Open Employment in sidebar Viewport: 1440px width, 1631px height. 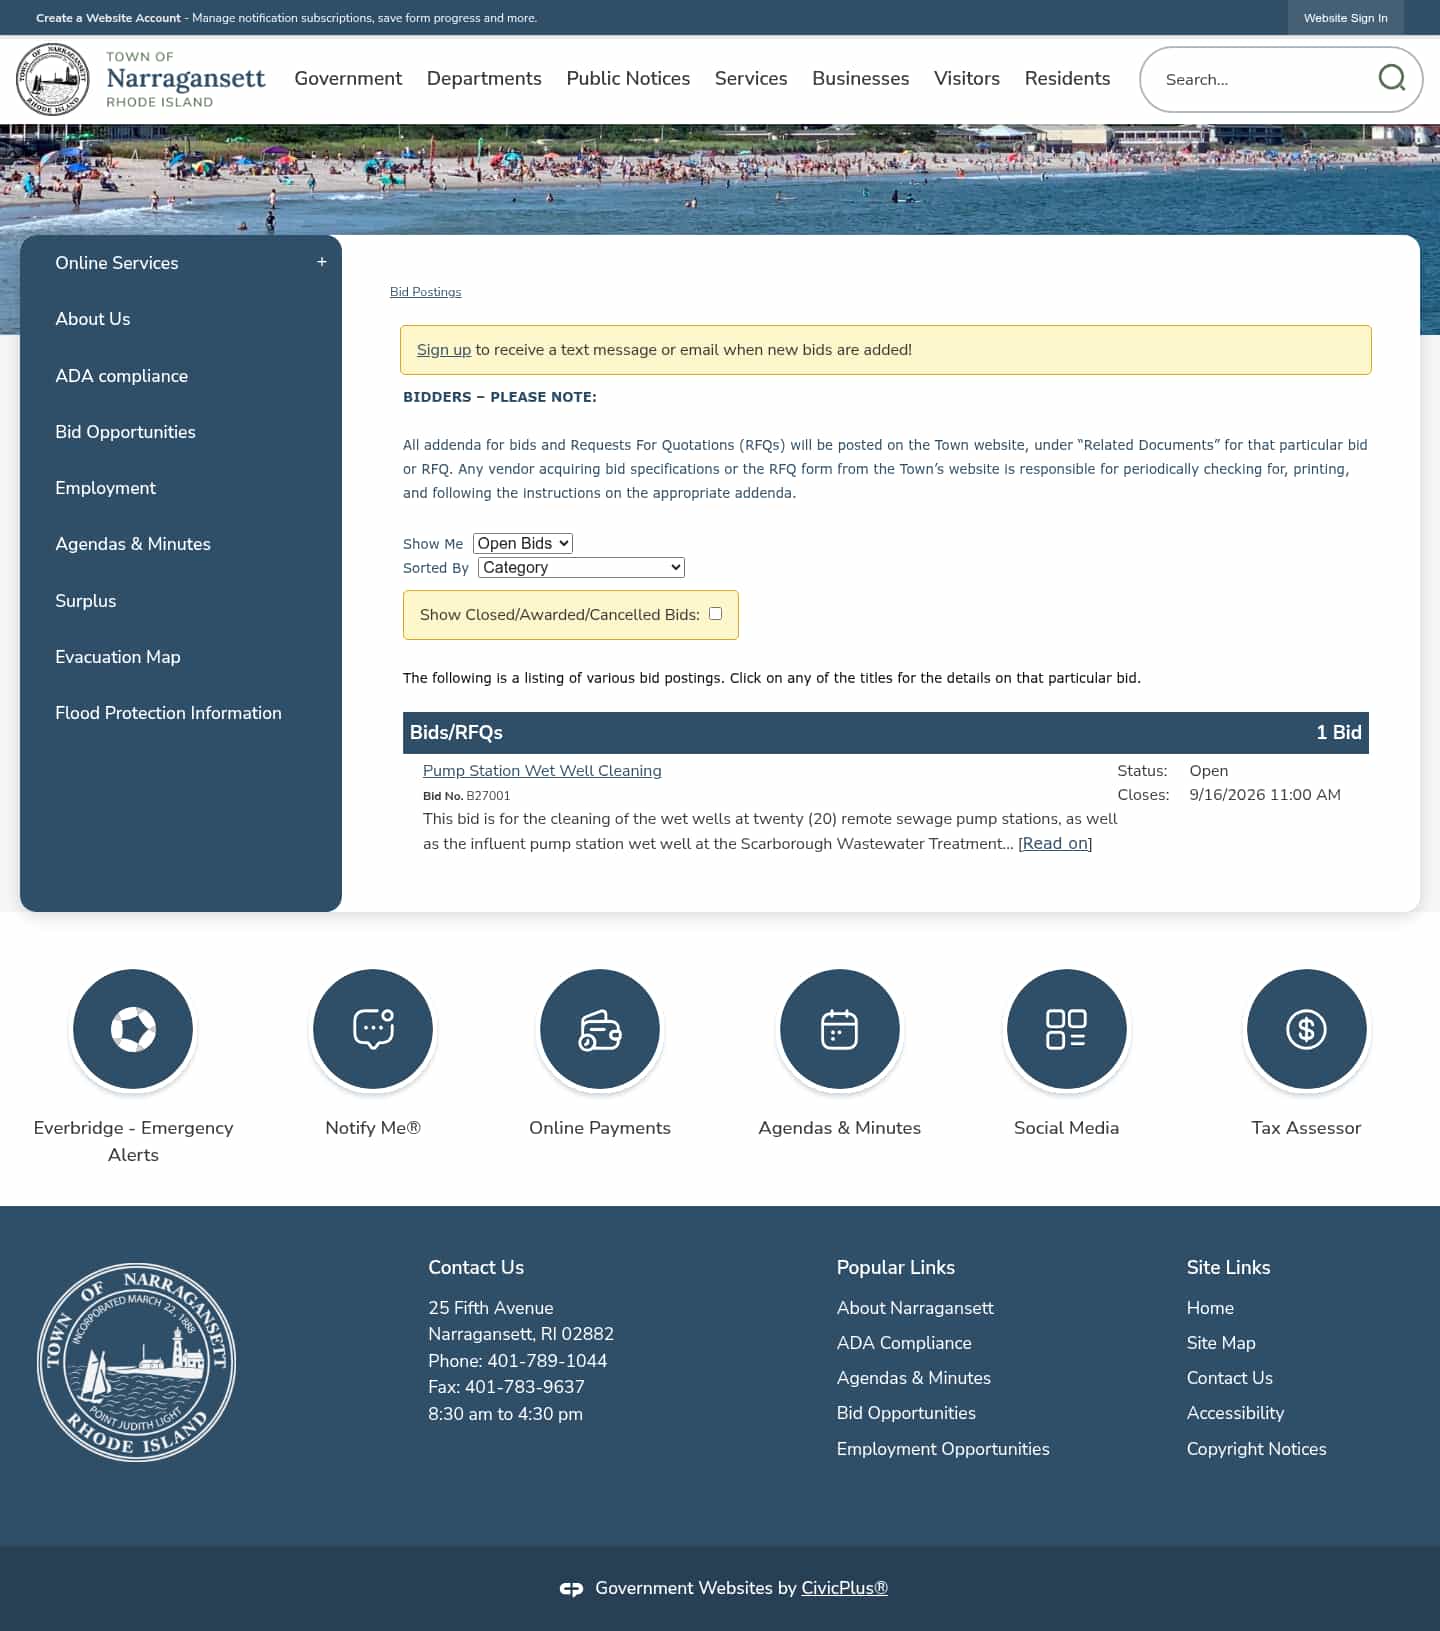pyautogui.click(x=105, y=488)
